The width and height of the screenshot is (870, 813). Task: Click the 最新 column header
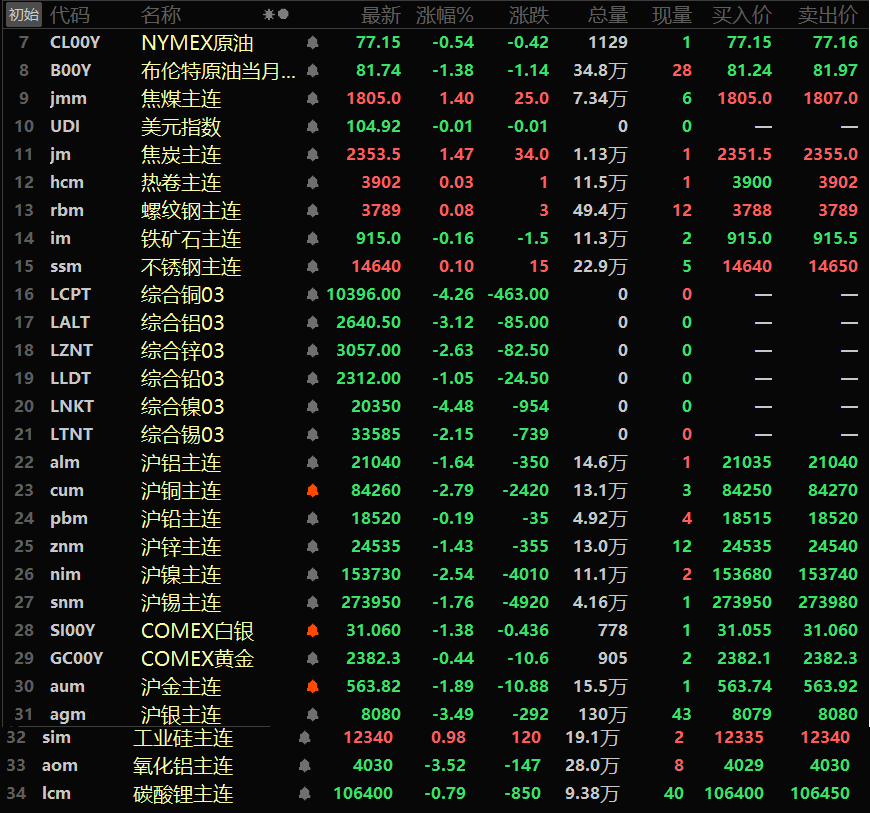381,15
